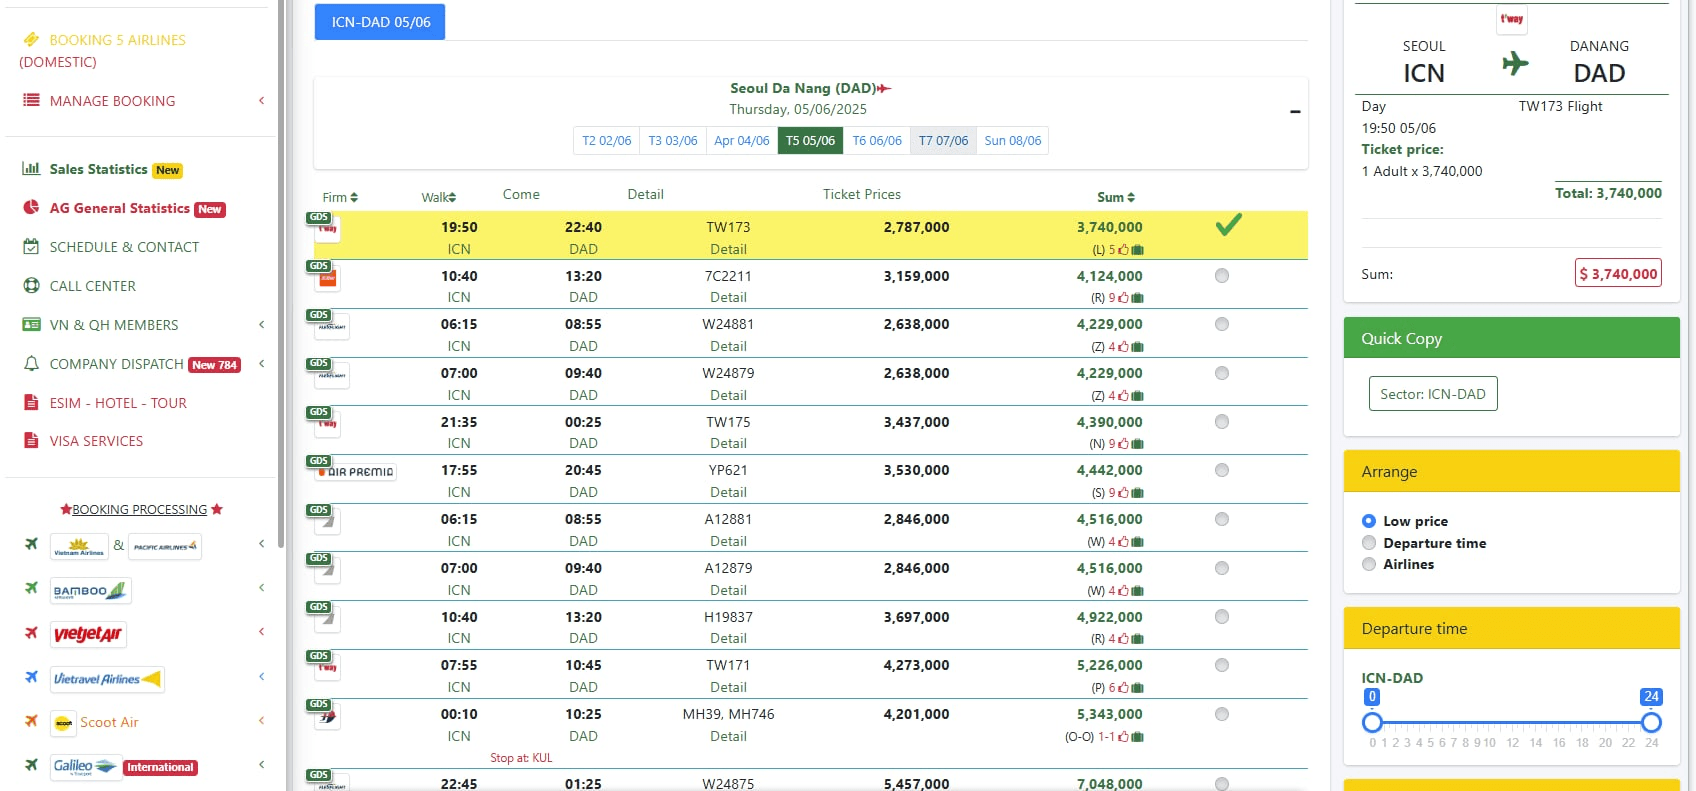Arrange flights by Departure time

1369,543
